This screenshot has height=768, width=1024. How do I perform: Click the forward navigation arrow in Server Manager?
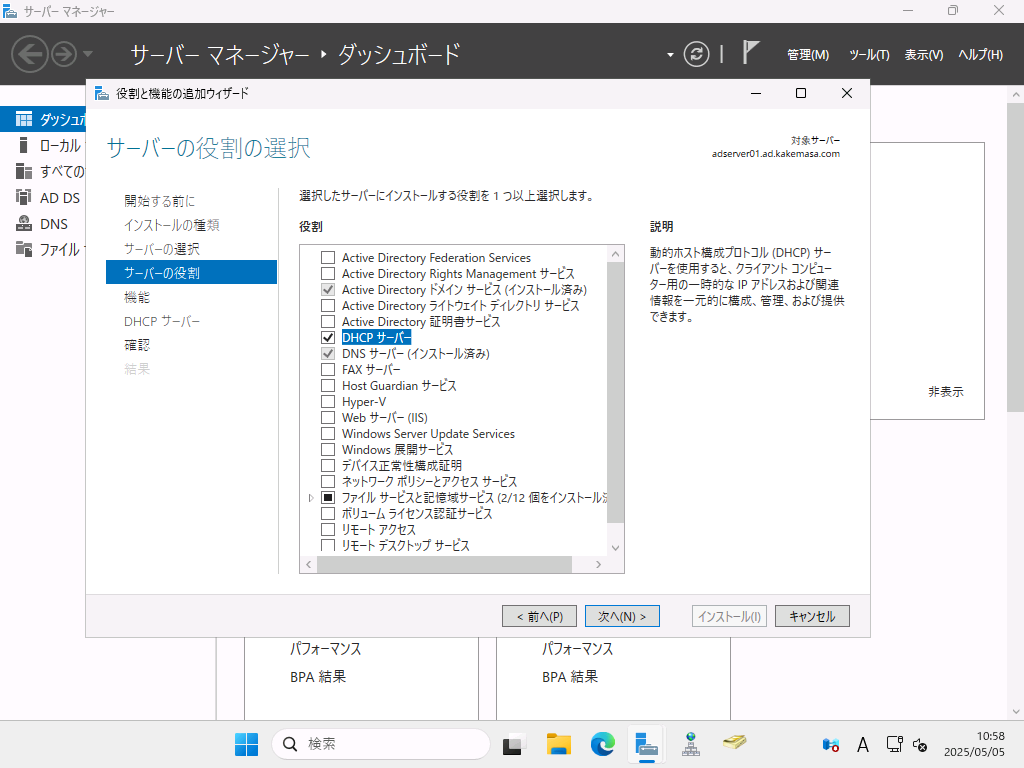pyautogui.click(x=64, y=54)
